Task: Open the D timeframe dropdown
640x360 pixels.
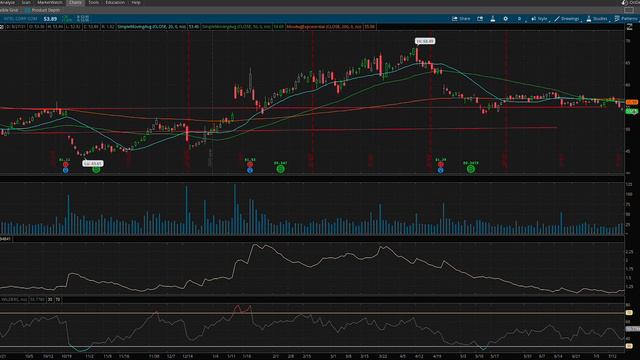Action: (x=519, y=19)
